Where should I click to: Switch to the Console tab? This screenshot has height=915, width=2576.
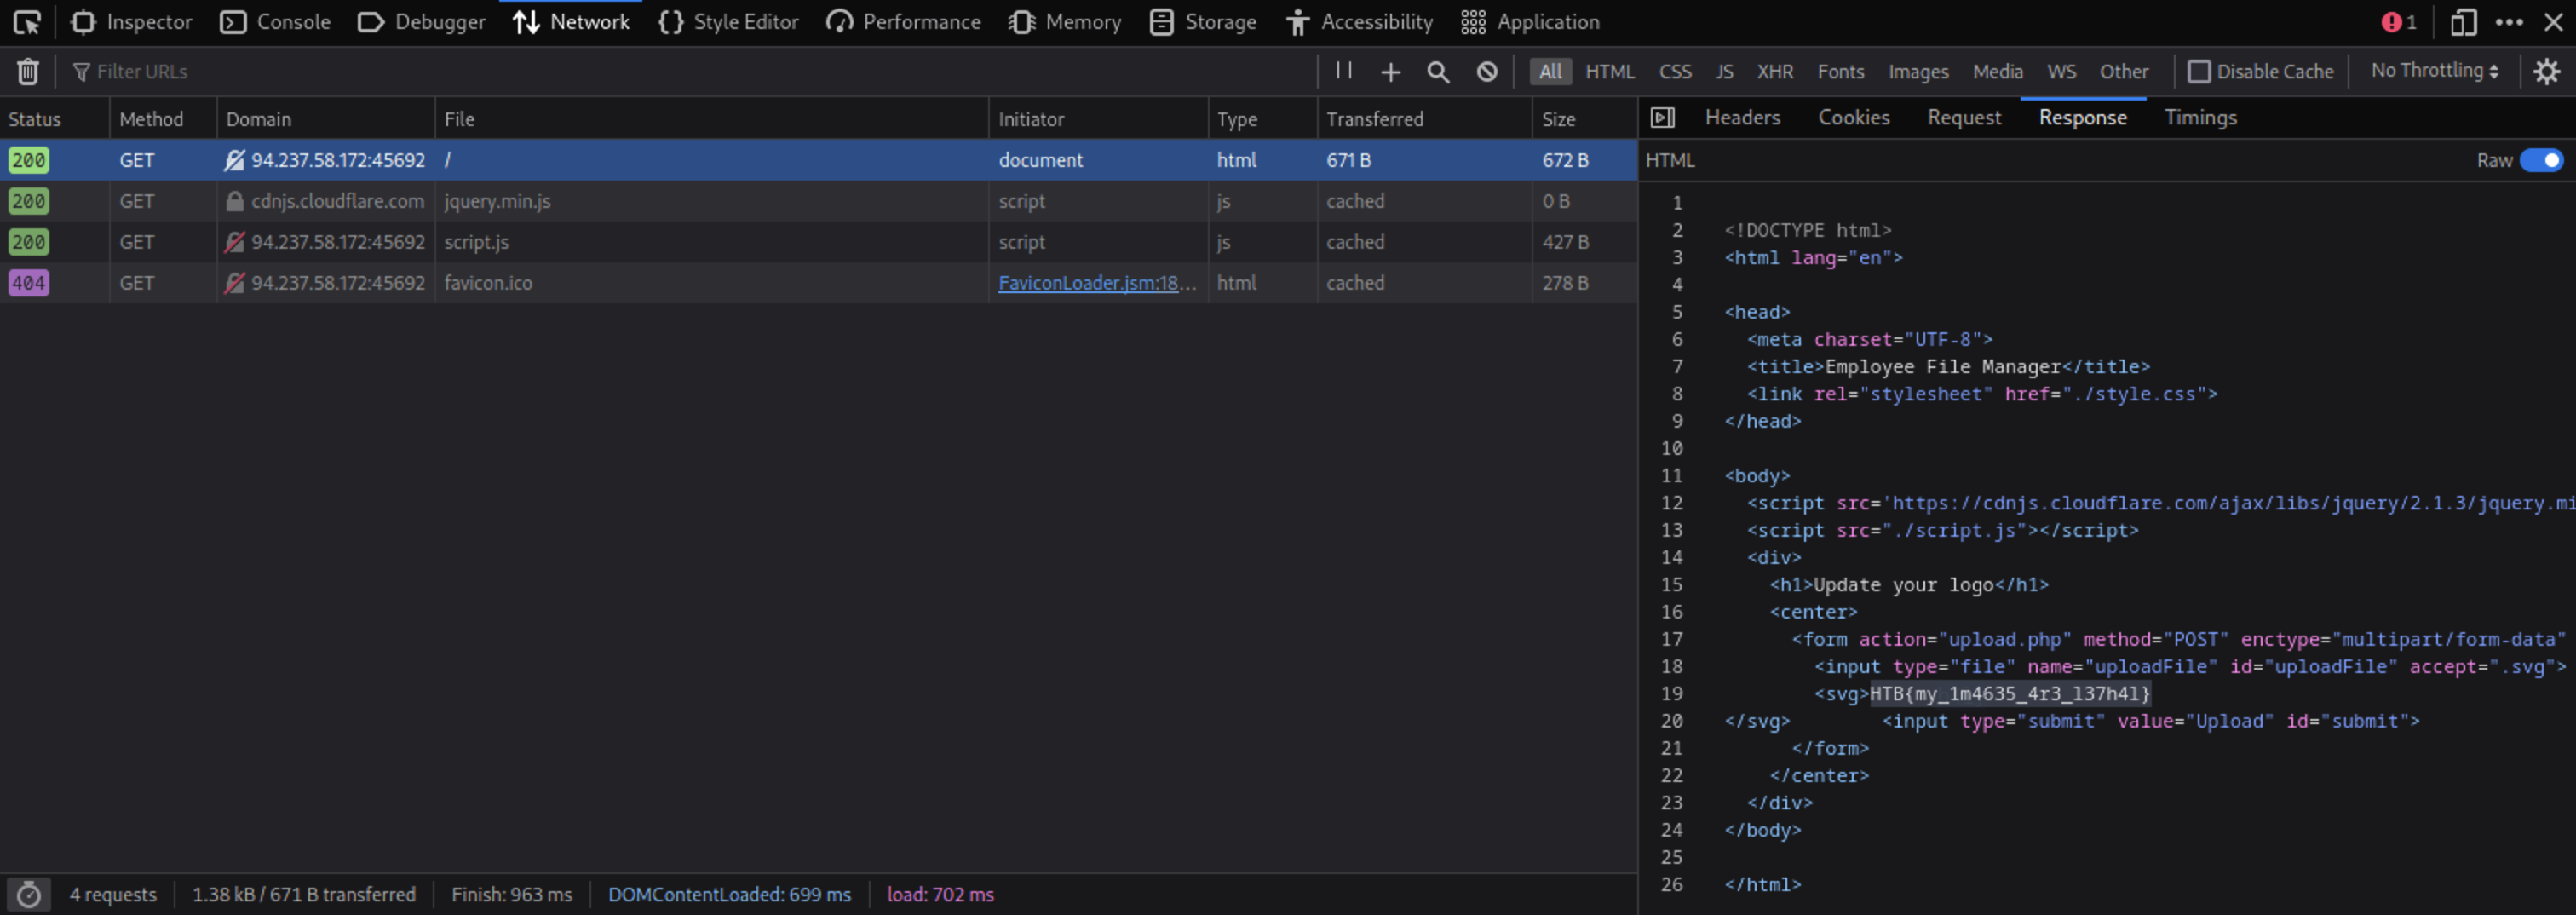pyautogui.click(x=275, y=22)
